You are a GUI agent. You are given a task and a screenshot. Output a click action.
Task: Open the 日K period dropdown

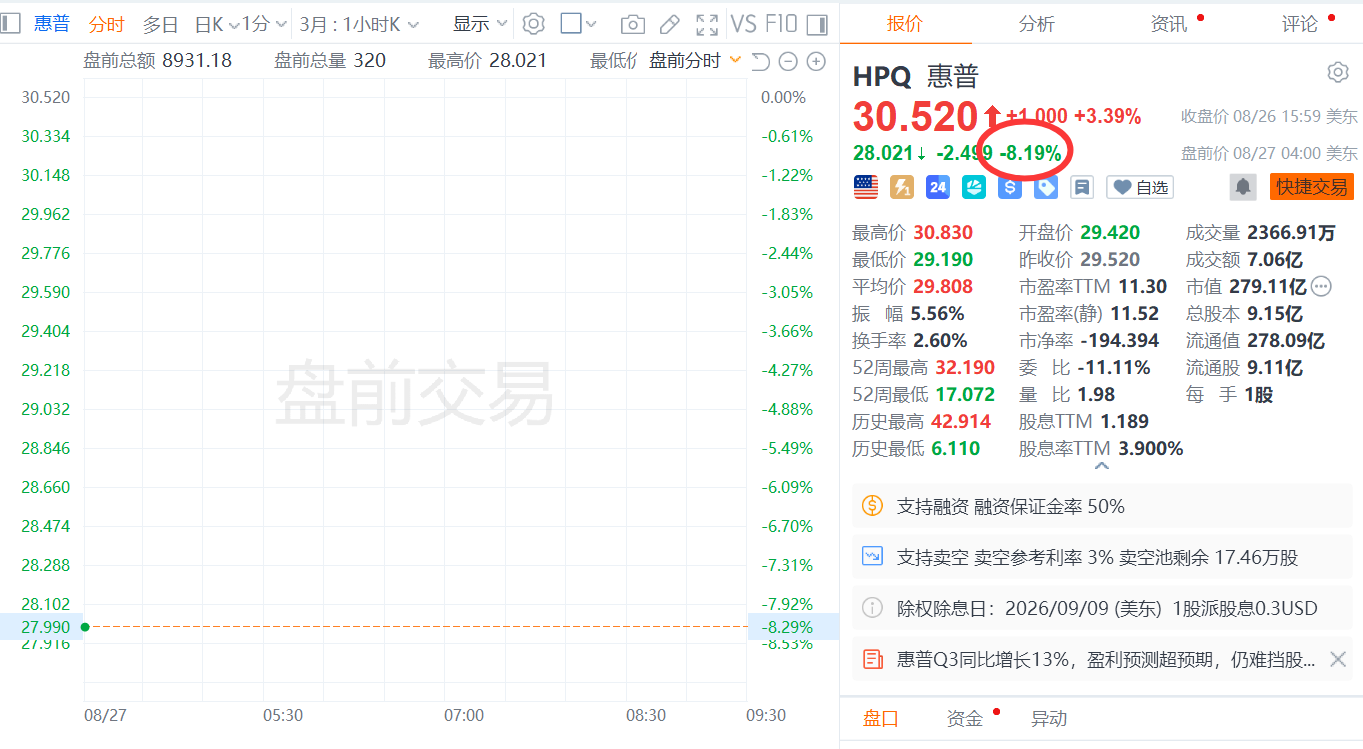[x=217, y=24]
